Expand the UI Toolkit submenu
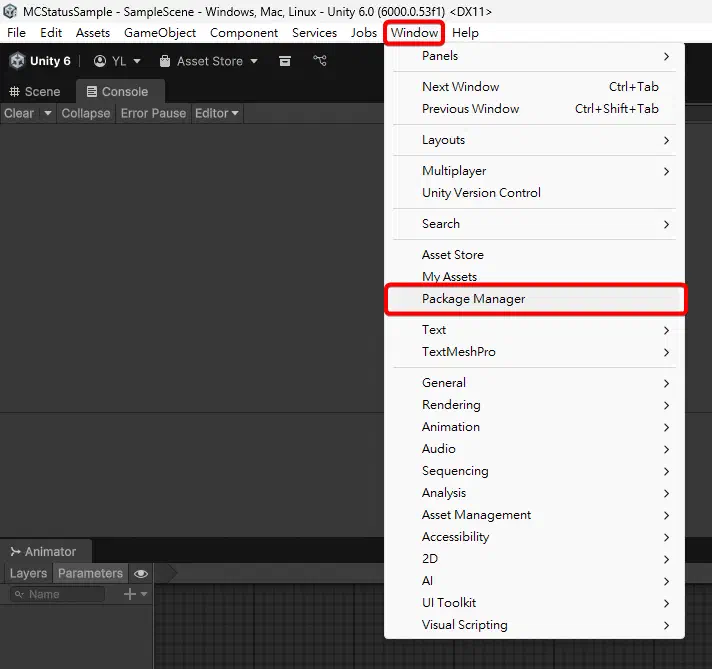The width and height of the screenshot is (712, 669). tap(534, 603)
